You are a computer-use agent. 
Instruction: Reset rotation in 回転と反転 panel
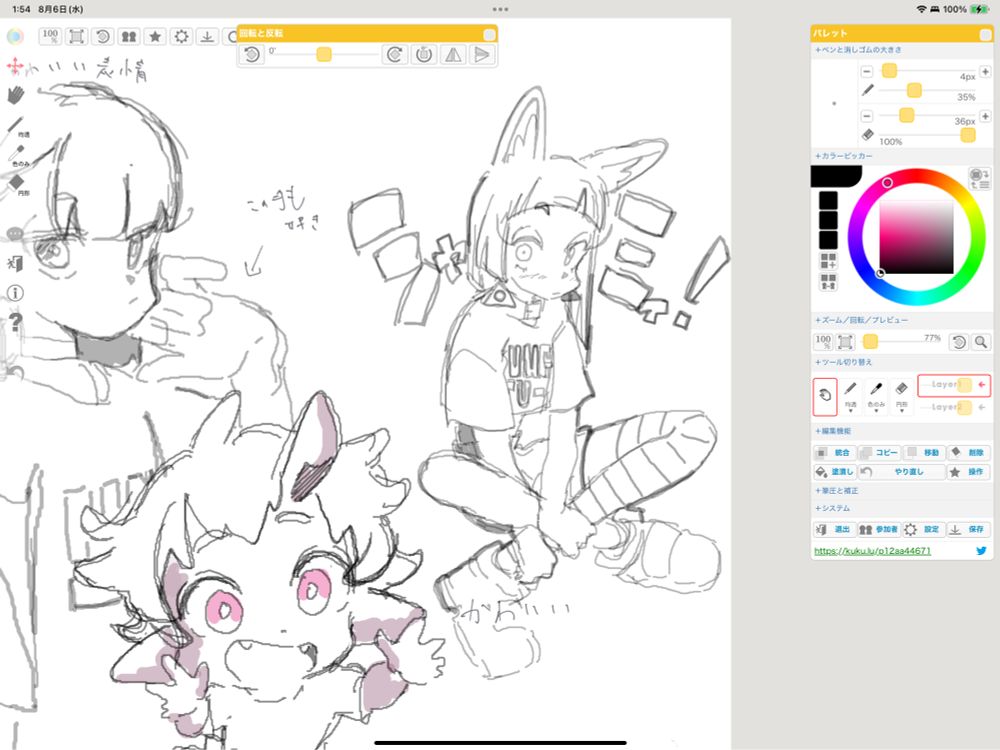click(x=423, y=55)
